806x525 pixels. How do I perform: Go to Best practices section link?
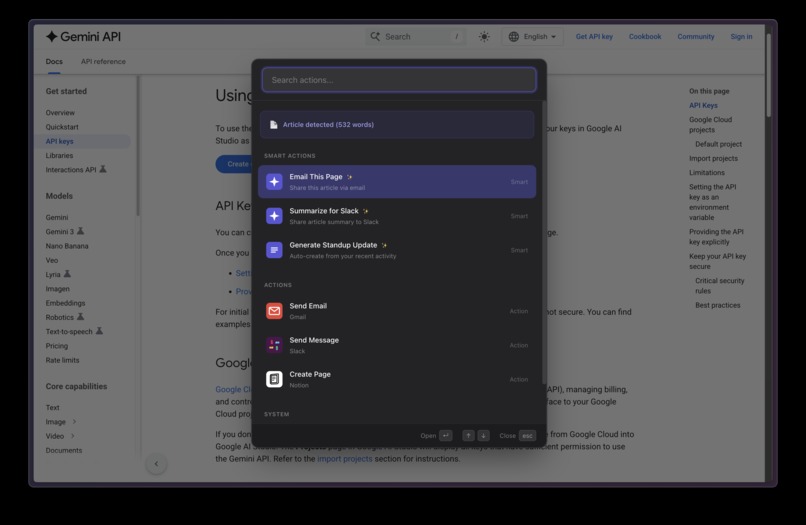coord(718,305)
